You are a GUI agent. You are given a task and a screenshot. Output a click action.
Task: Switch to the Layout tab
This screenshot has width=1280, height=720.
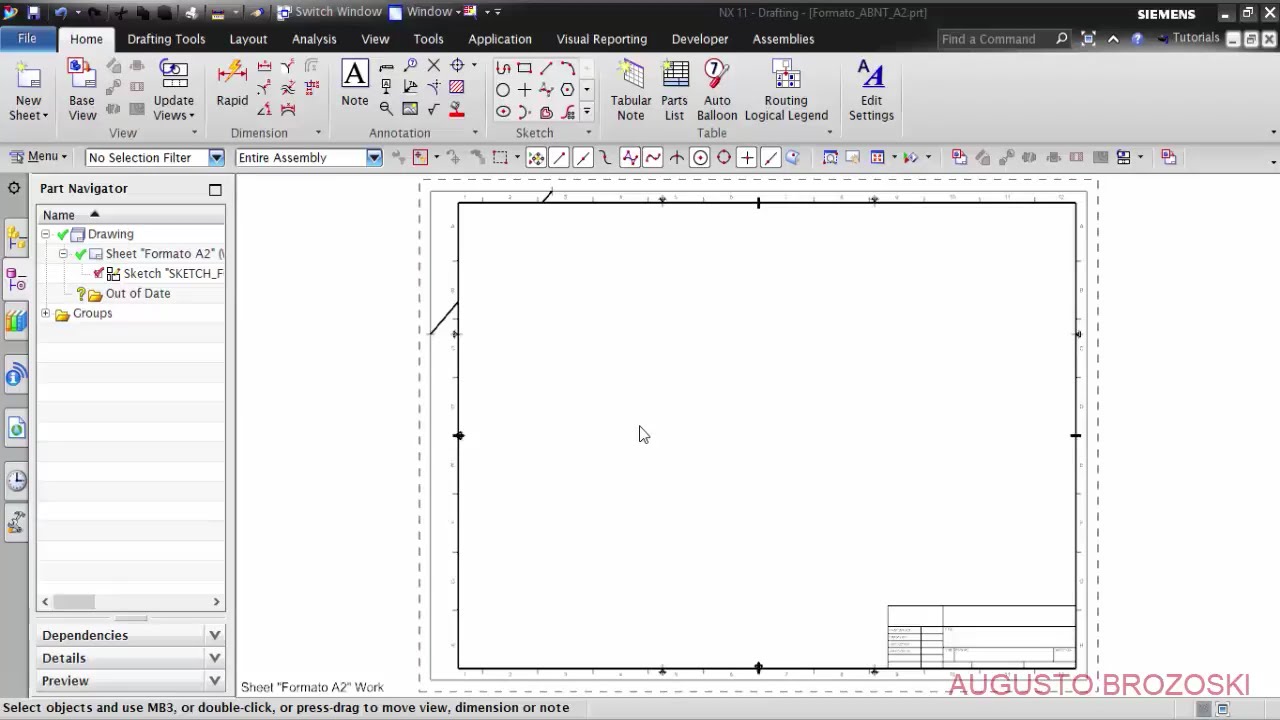click(248, 39)
